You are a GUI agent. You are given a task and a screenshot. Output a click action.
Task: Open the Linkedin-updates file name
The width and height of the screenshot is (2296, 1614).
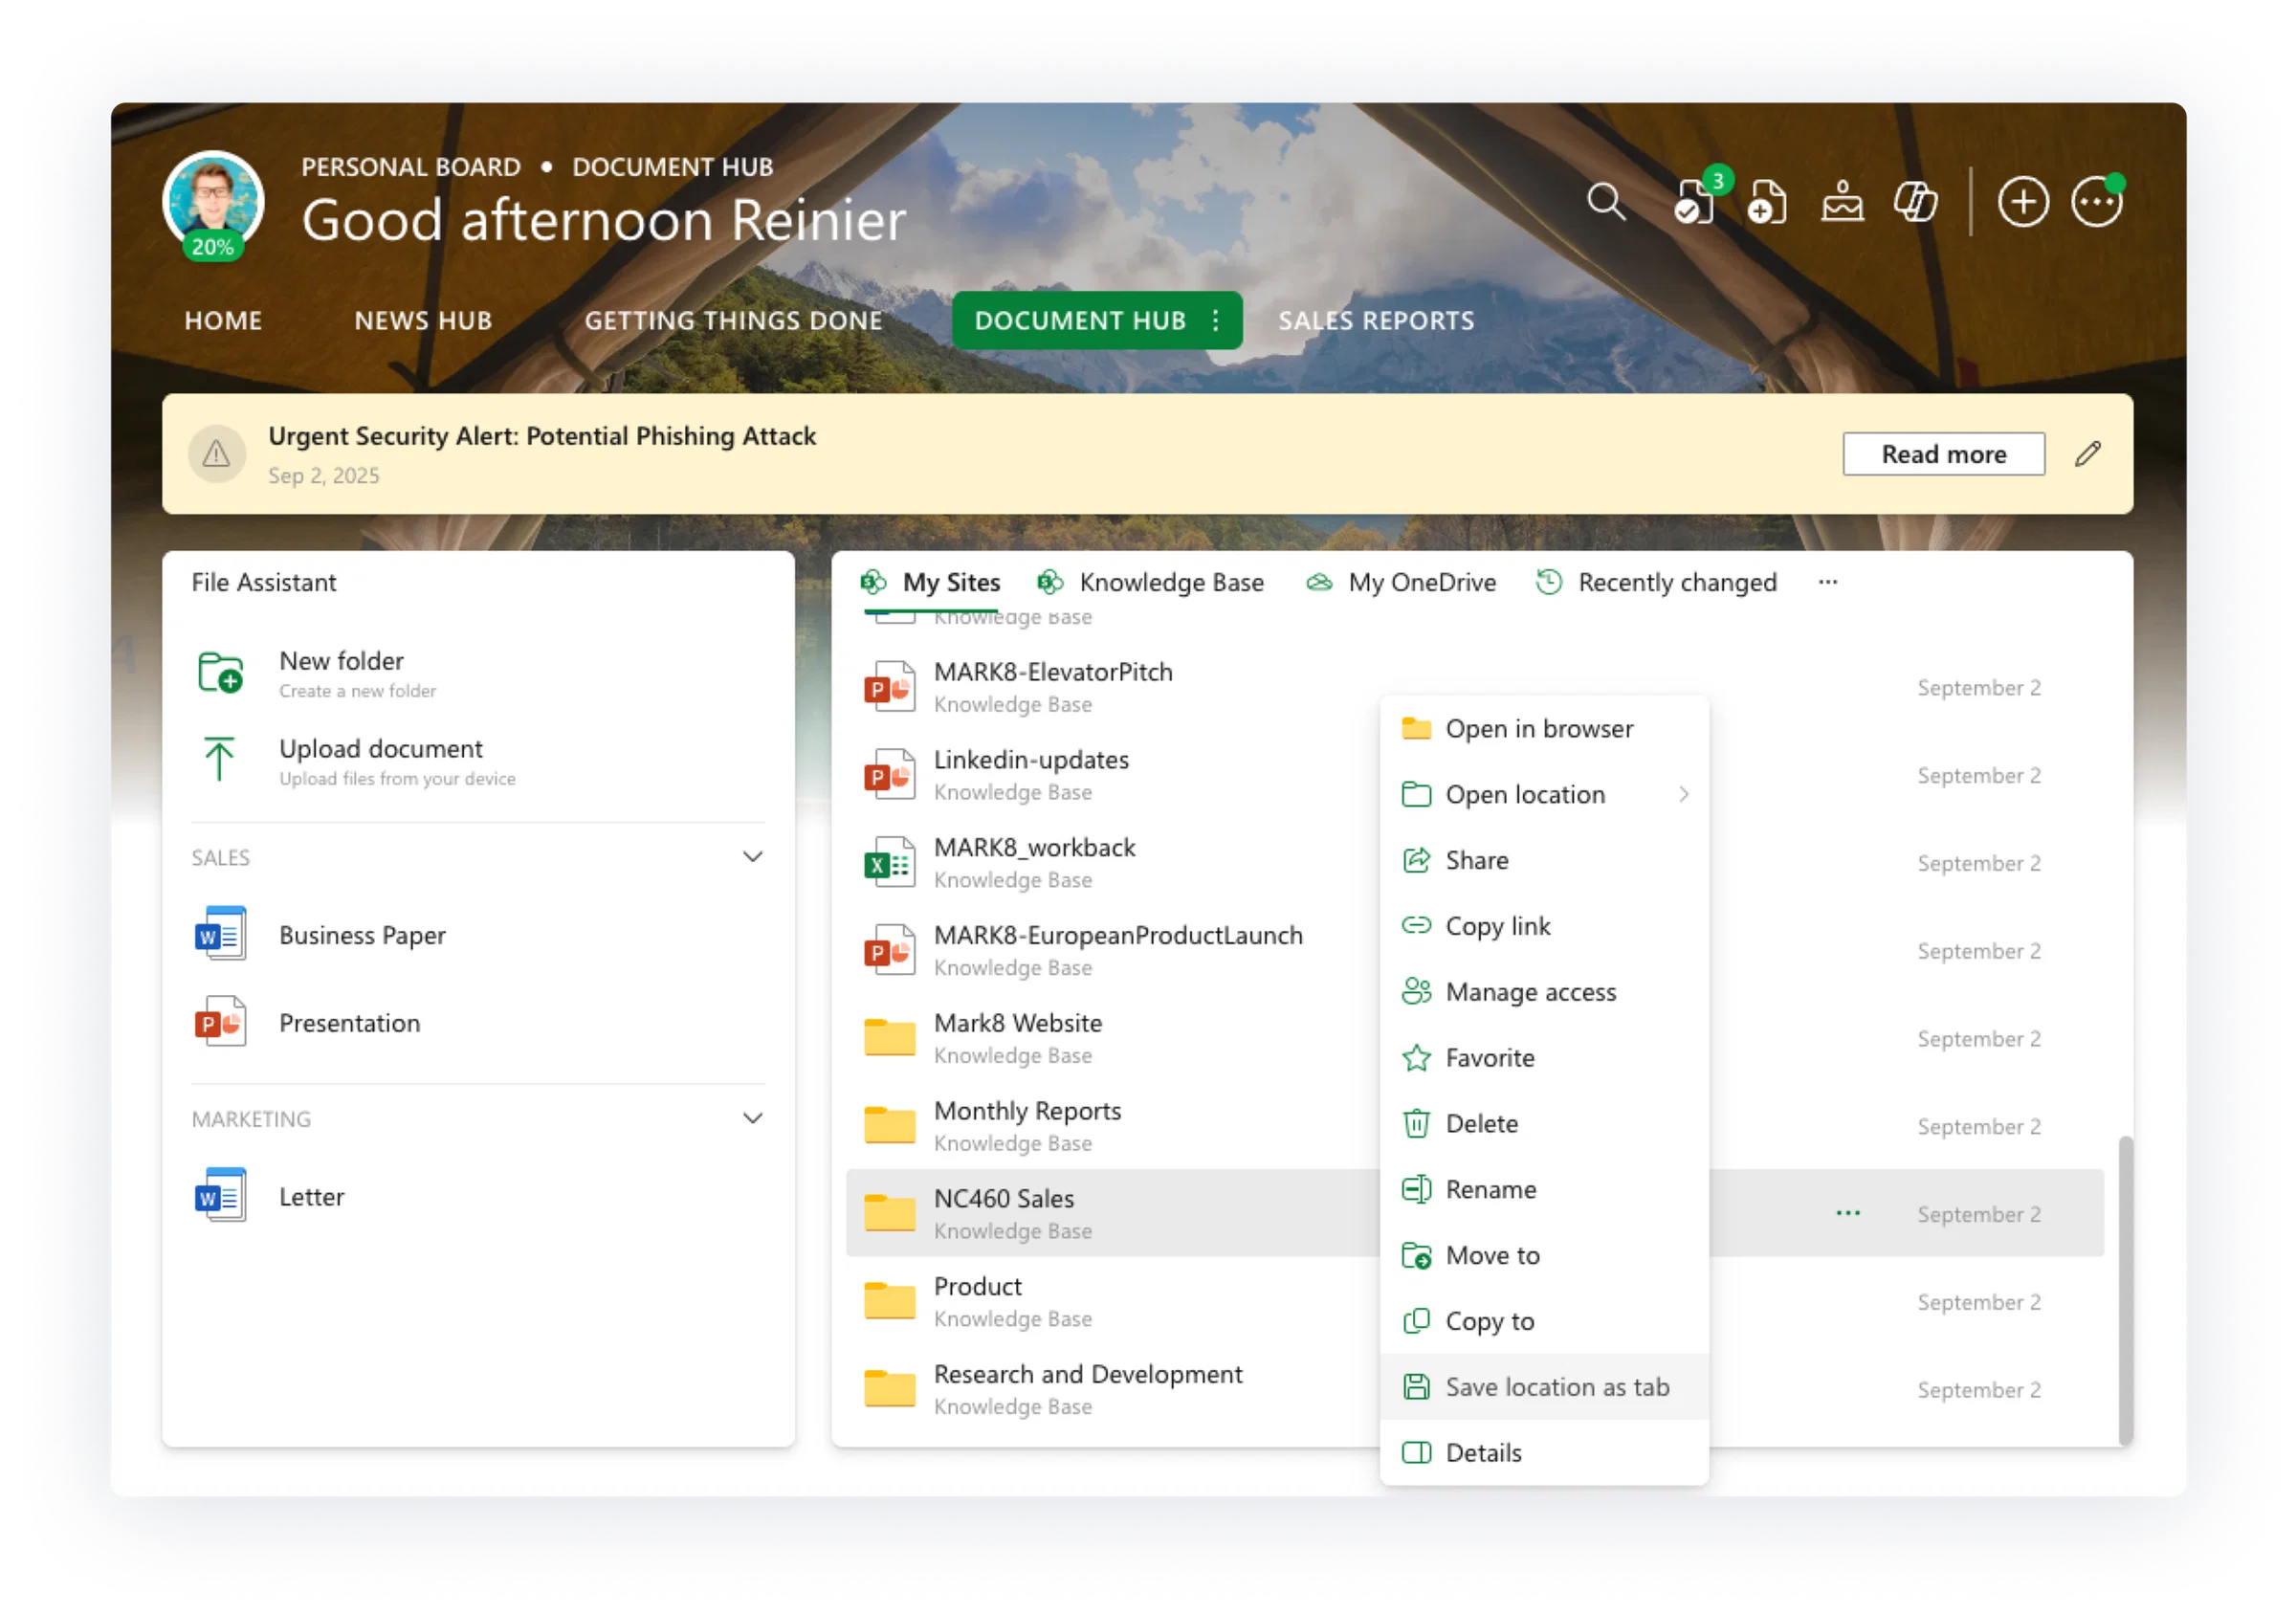point(1031,759)
